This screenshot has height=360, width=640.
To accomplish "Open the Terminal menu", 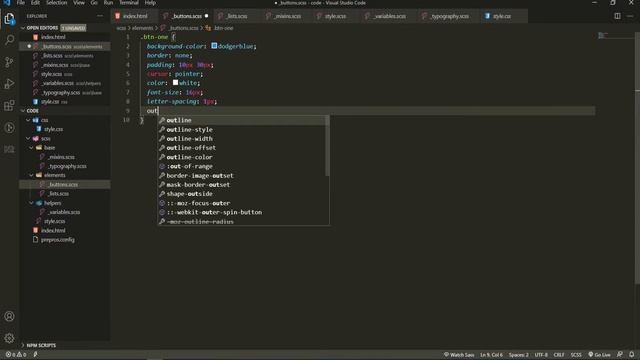I will pos(129,3).
